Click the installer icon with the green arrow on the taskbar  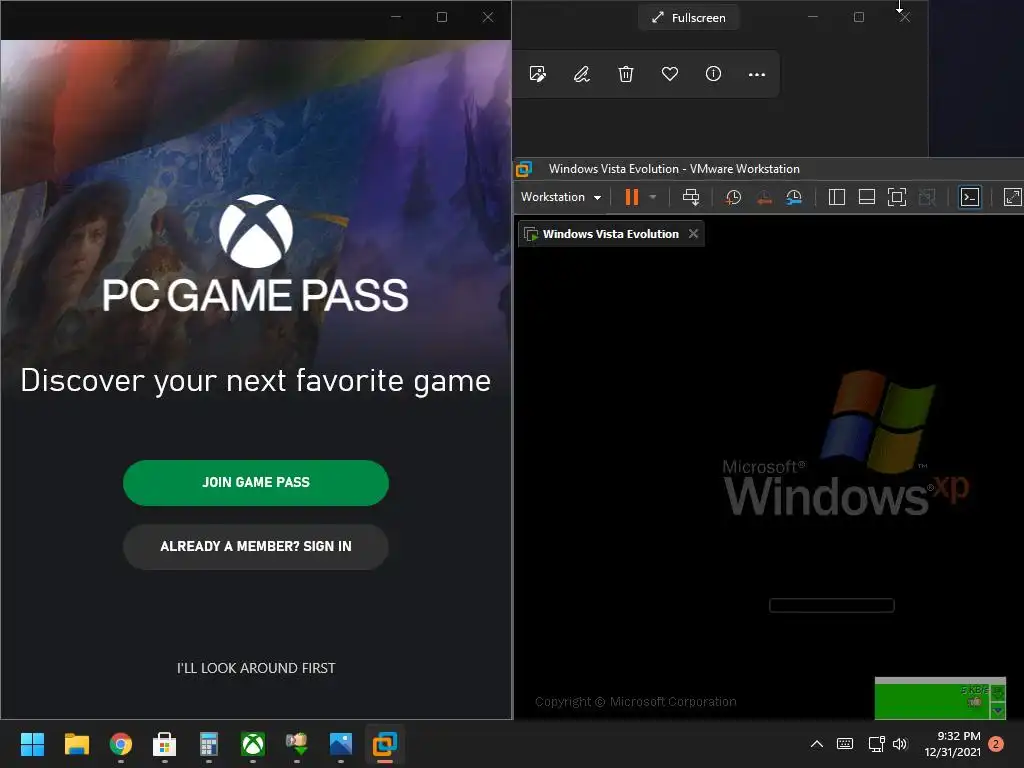[296, 744]
